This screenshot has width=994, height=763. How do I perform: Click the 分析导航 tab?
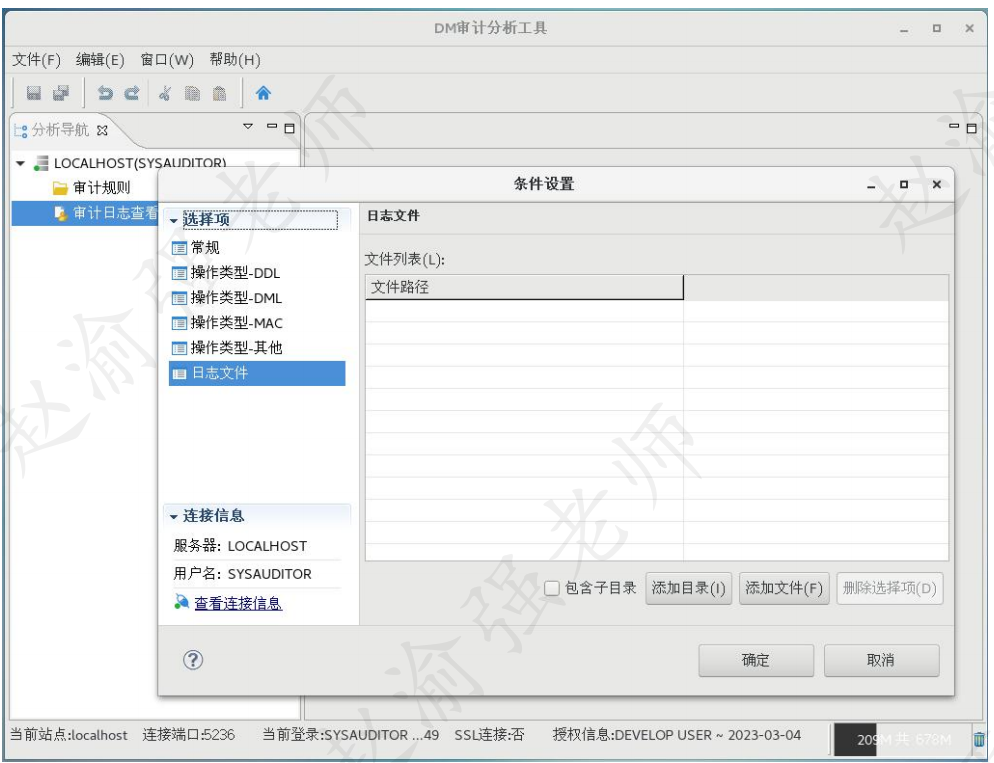60,130
